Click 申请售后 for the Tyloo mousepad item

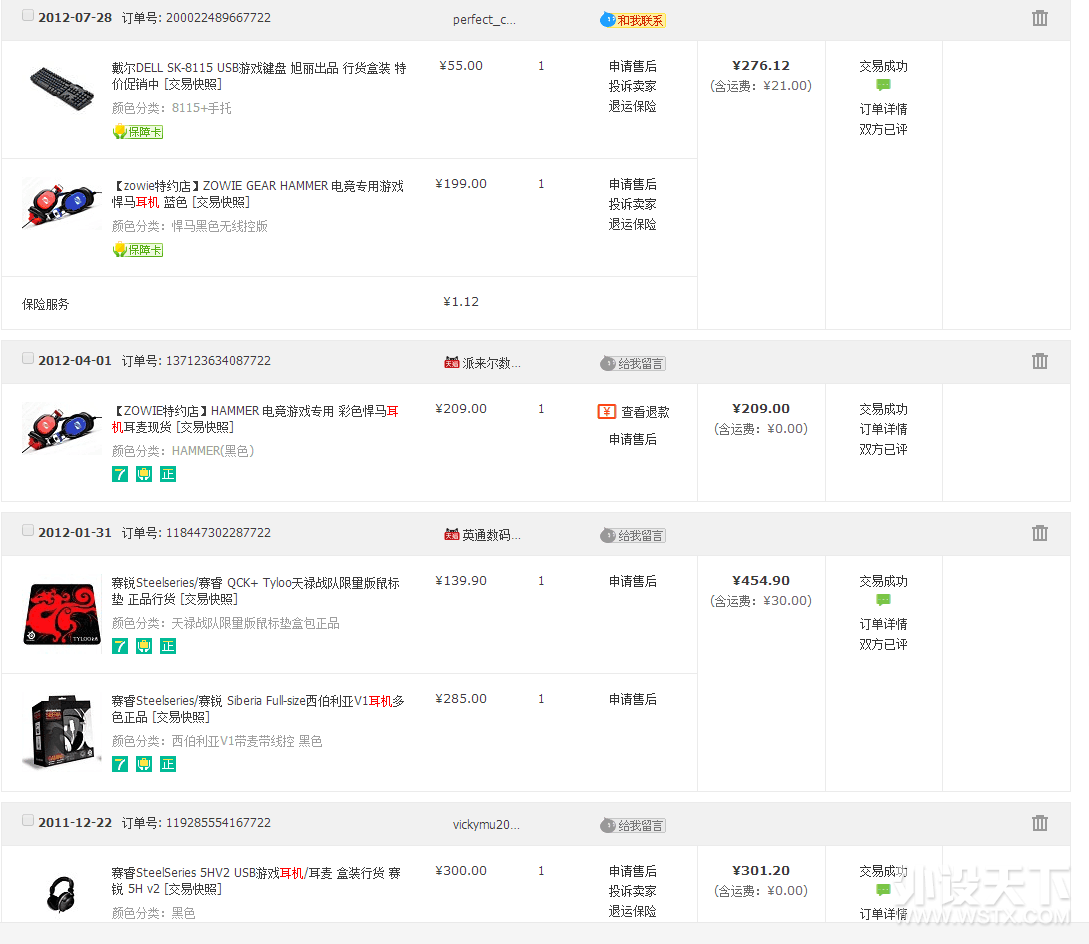[x=632, y=581]
